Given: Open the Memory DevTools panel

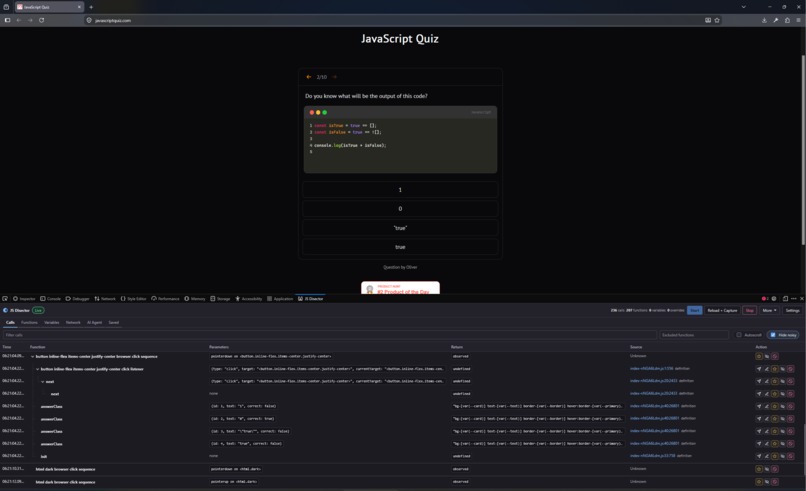Looking at the screenshot, I should pyautogui.click(x=195, y=299).
